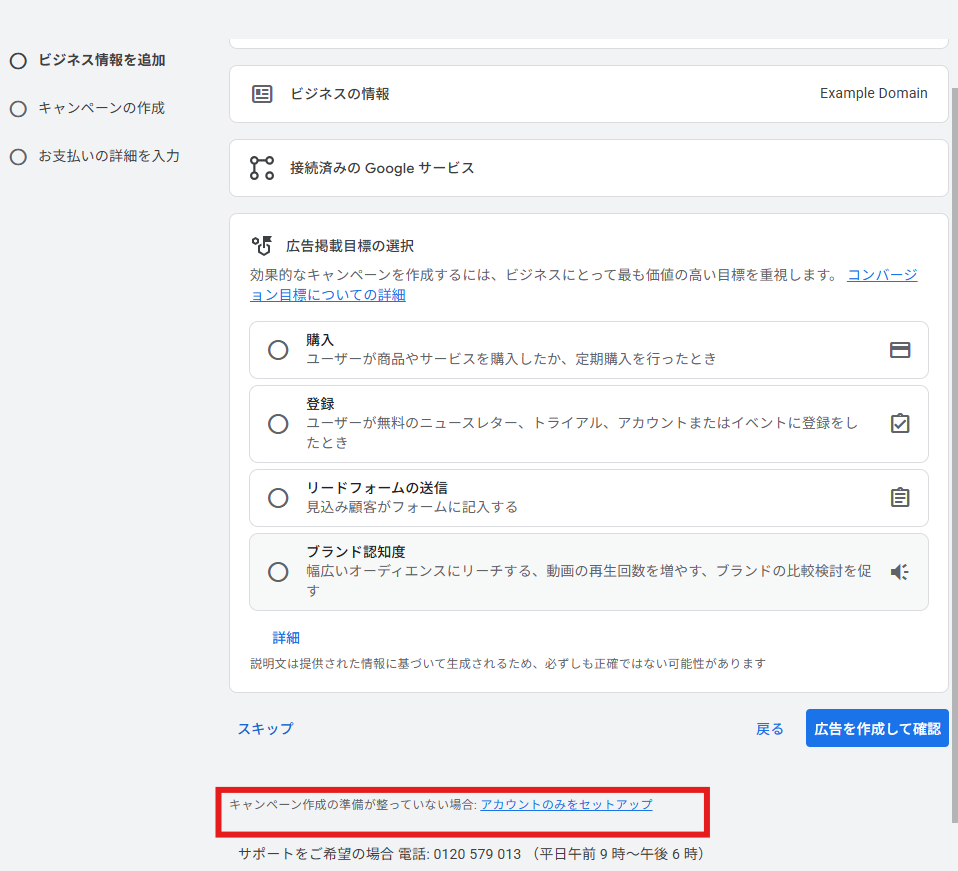The image size is (958, 871).
Task: Click the 見込み顧客がフォームに記入する description
Action: (412, 507)
